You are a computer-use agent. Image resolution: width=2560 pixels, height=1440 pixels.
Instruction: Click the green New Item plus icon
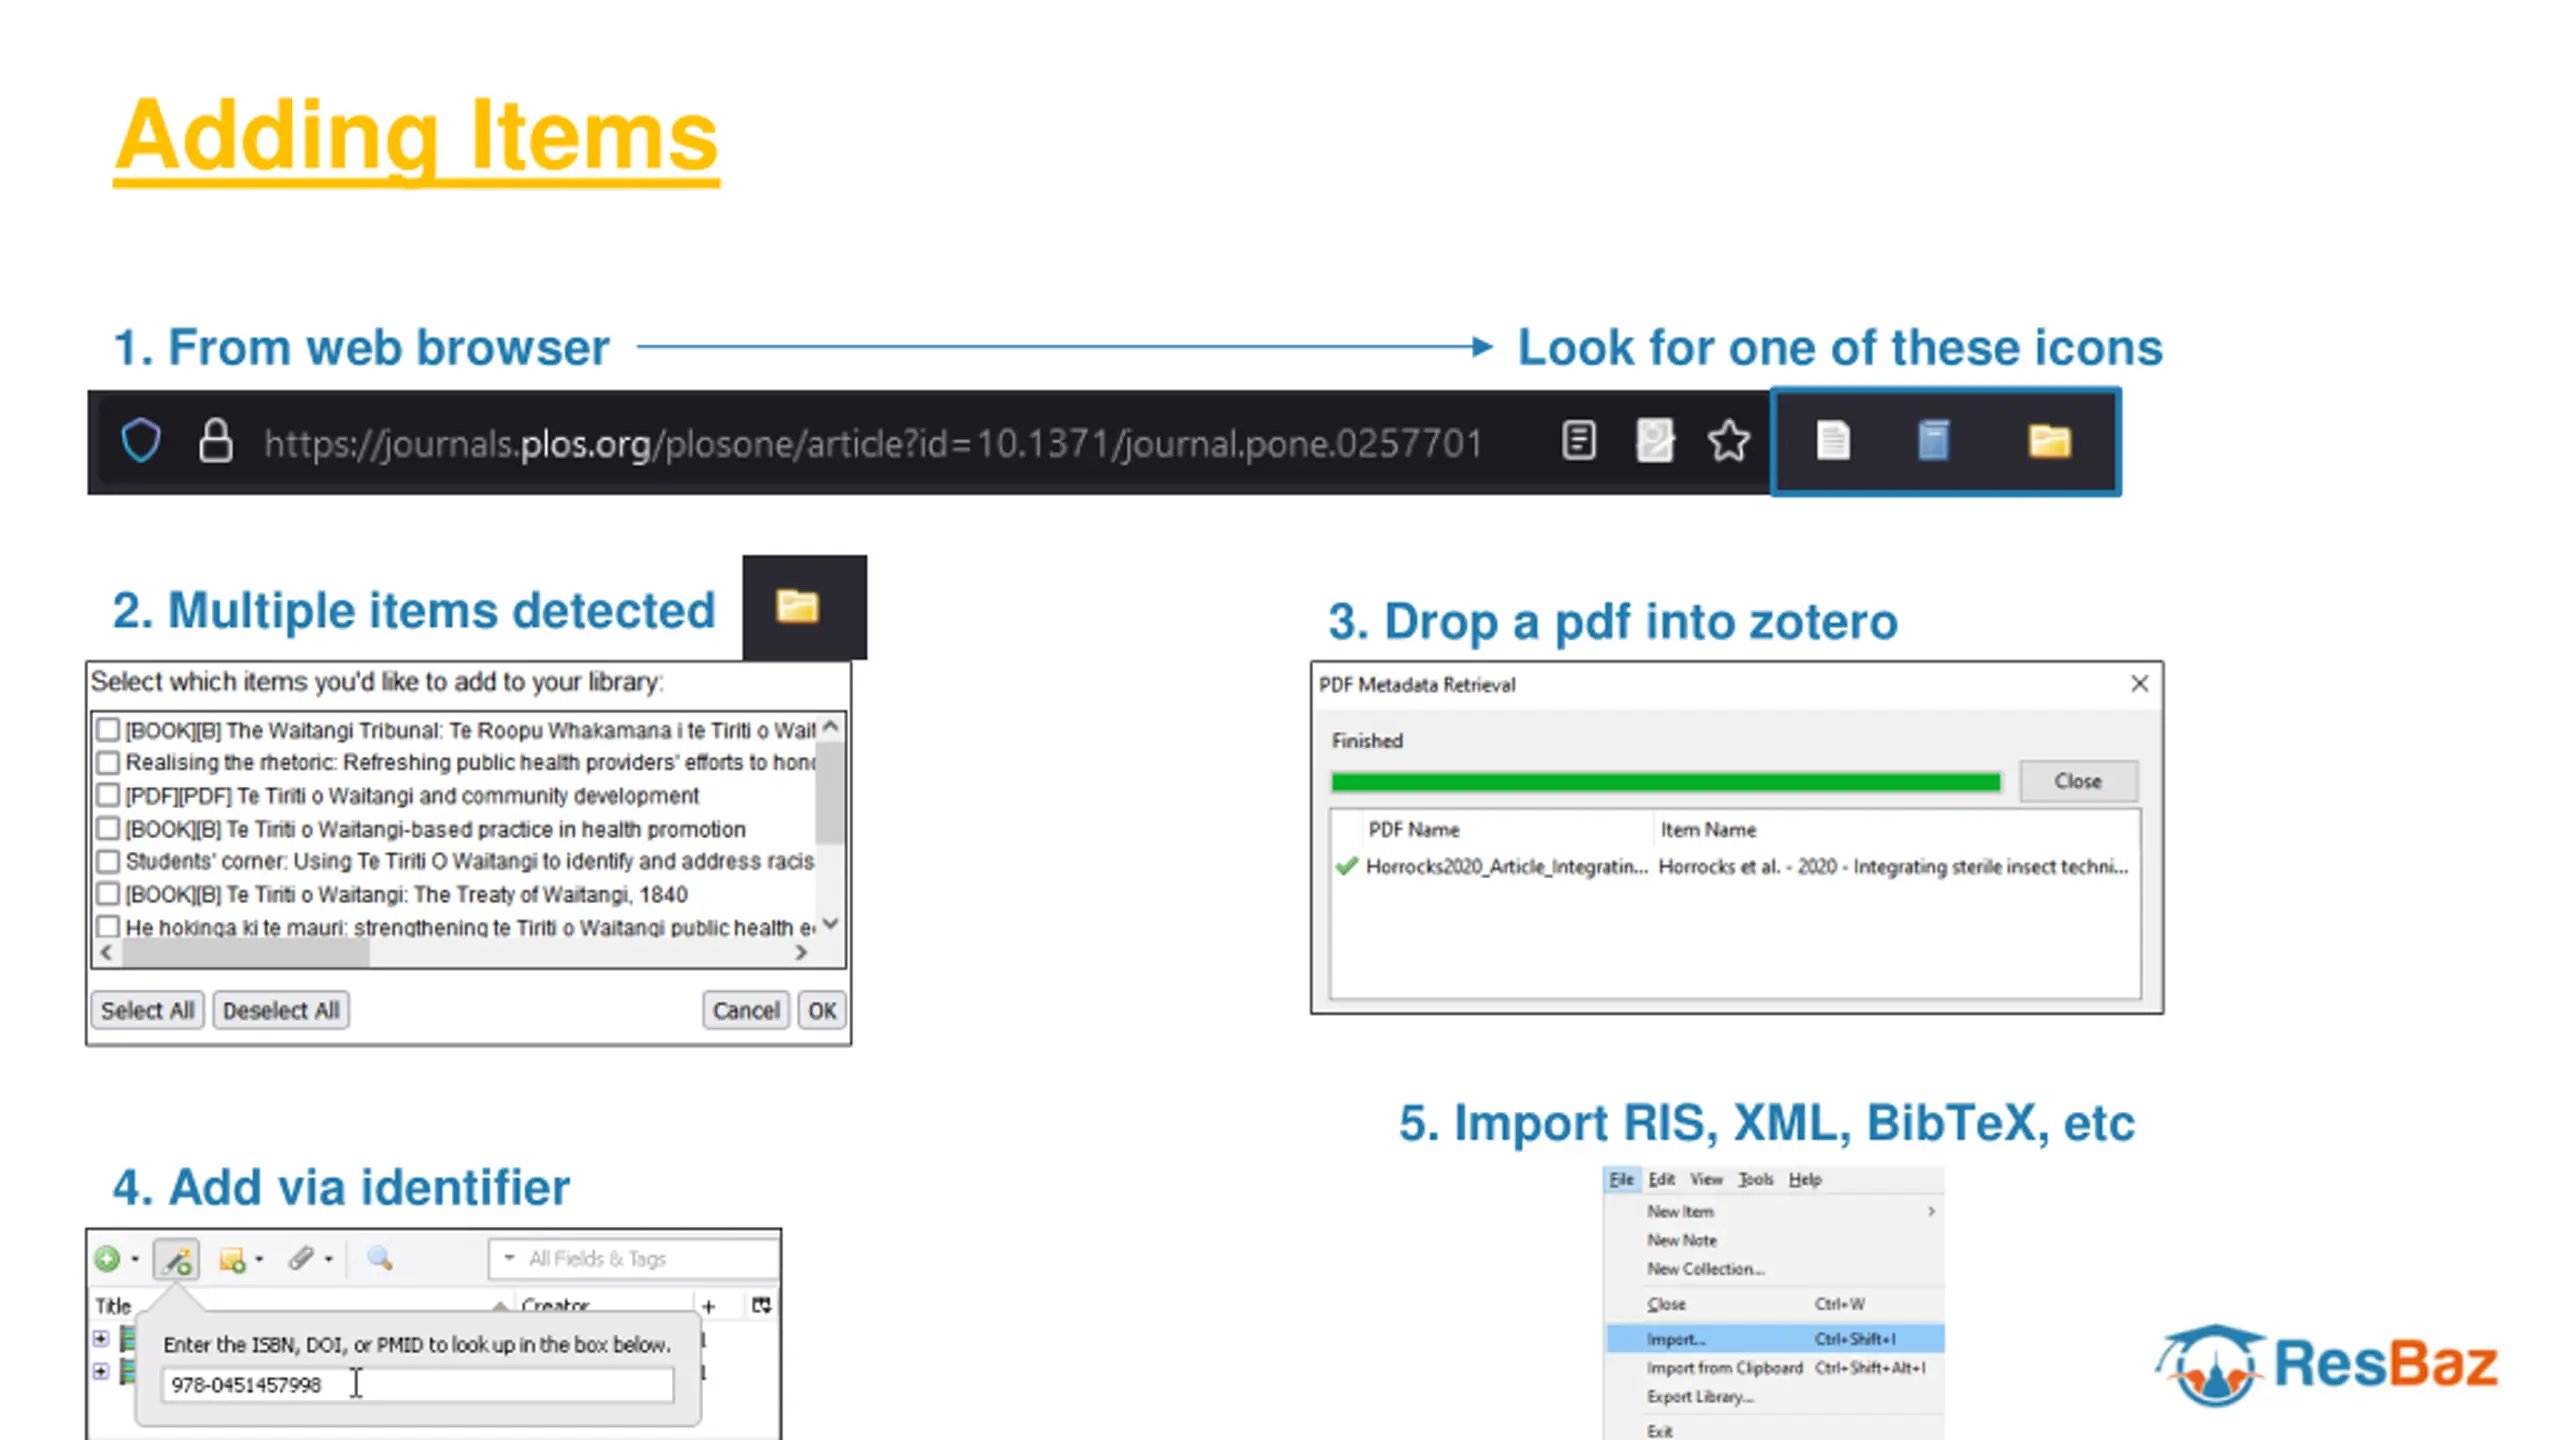tap(107, 1259)
